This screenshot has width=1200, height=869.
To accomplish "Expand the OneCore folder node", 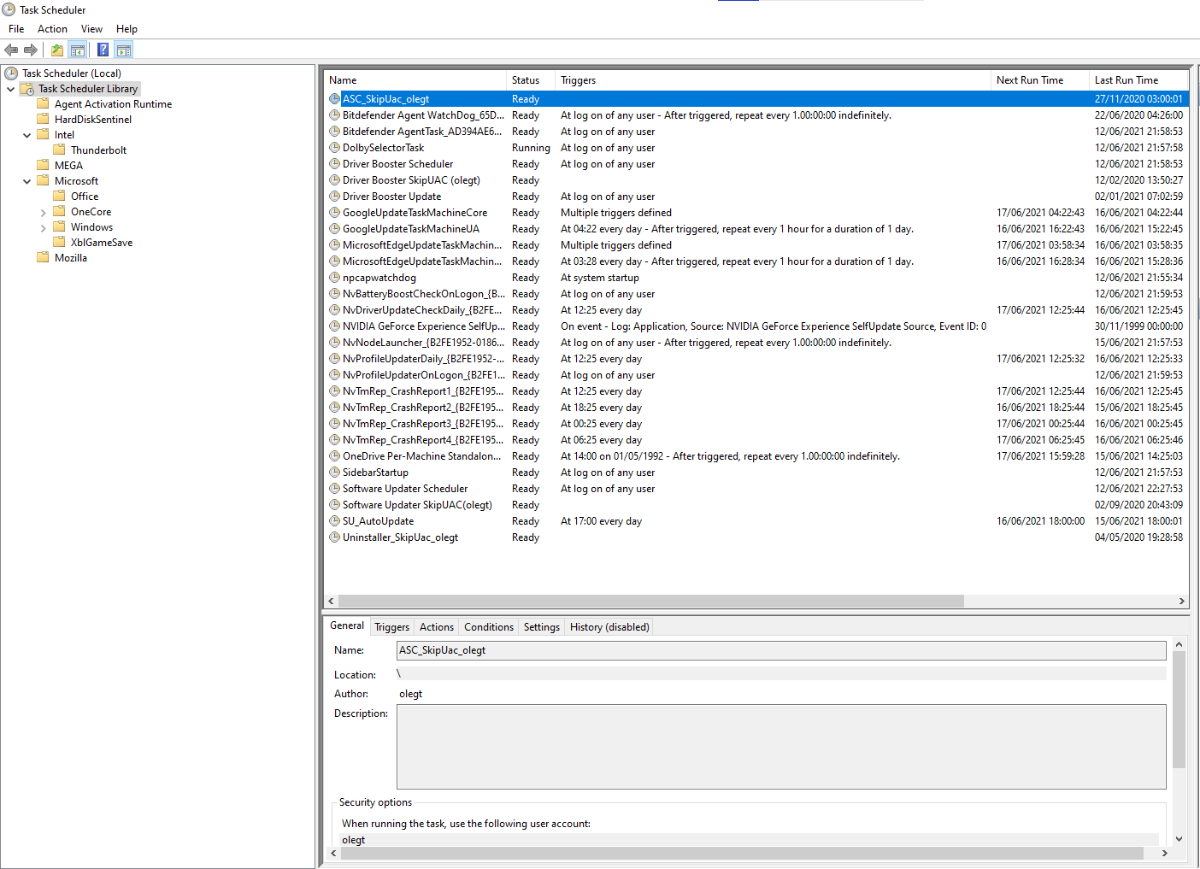I will [43, 212].
